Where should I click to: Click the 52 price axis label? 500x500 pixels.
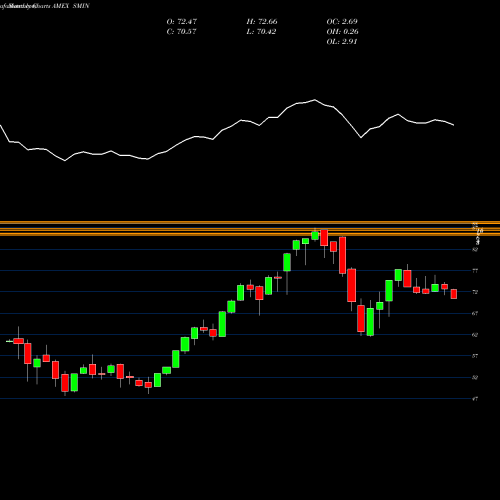click(x=476, y=377)
